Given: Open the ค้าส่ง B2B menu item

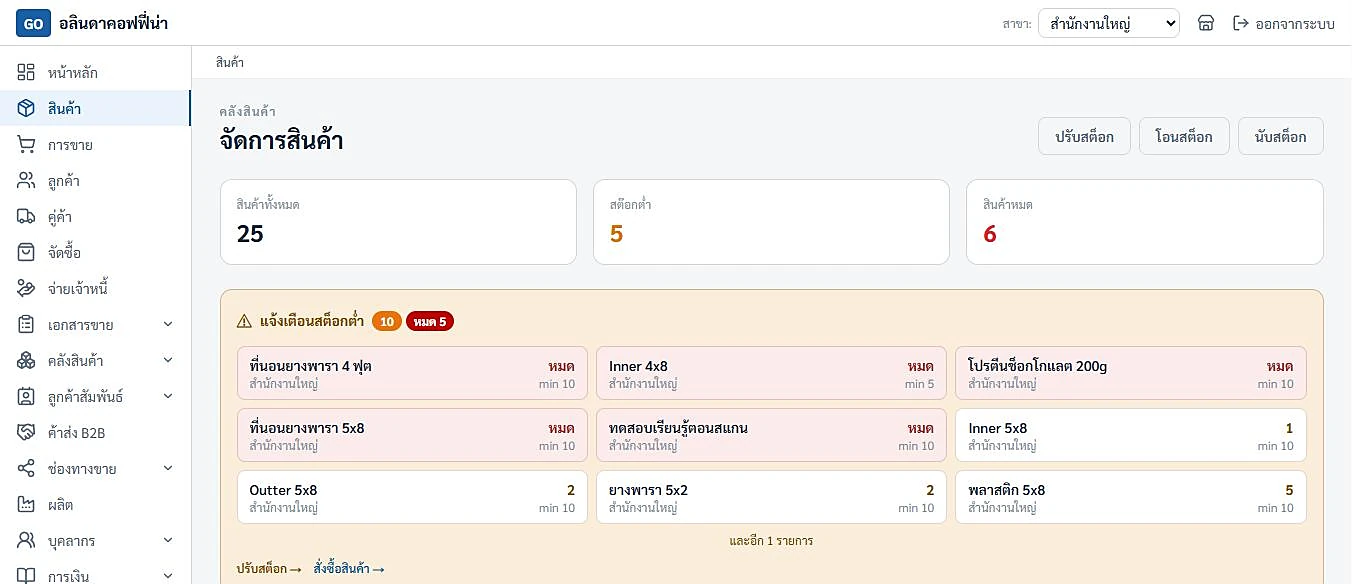Looking at the screenshot, I should [x=95, y=433].
